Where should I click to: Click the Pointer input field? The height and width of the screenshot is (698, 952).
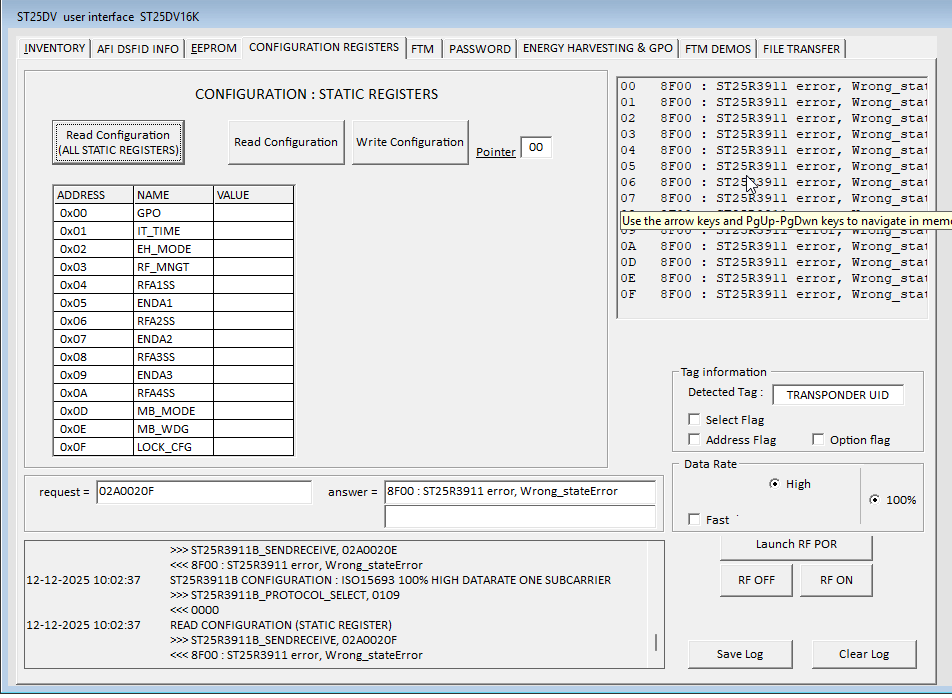point(536,148)
